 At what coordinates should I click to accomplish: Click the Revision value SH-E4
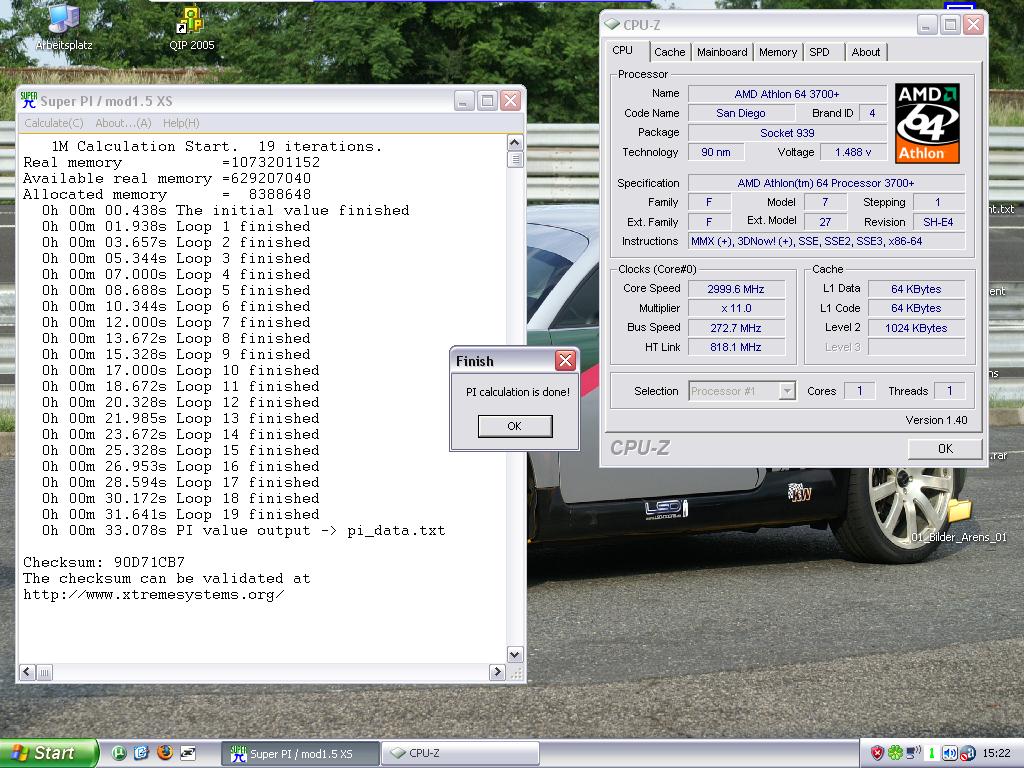tap(938, 222)
